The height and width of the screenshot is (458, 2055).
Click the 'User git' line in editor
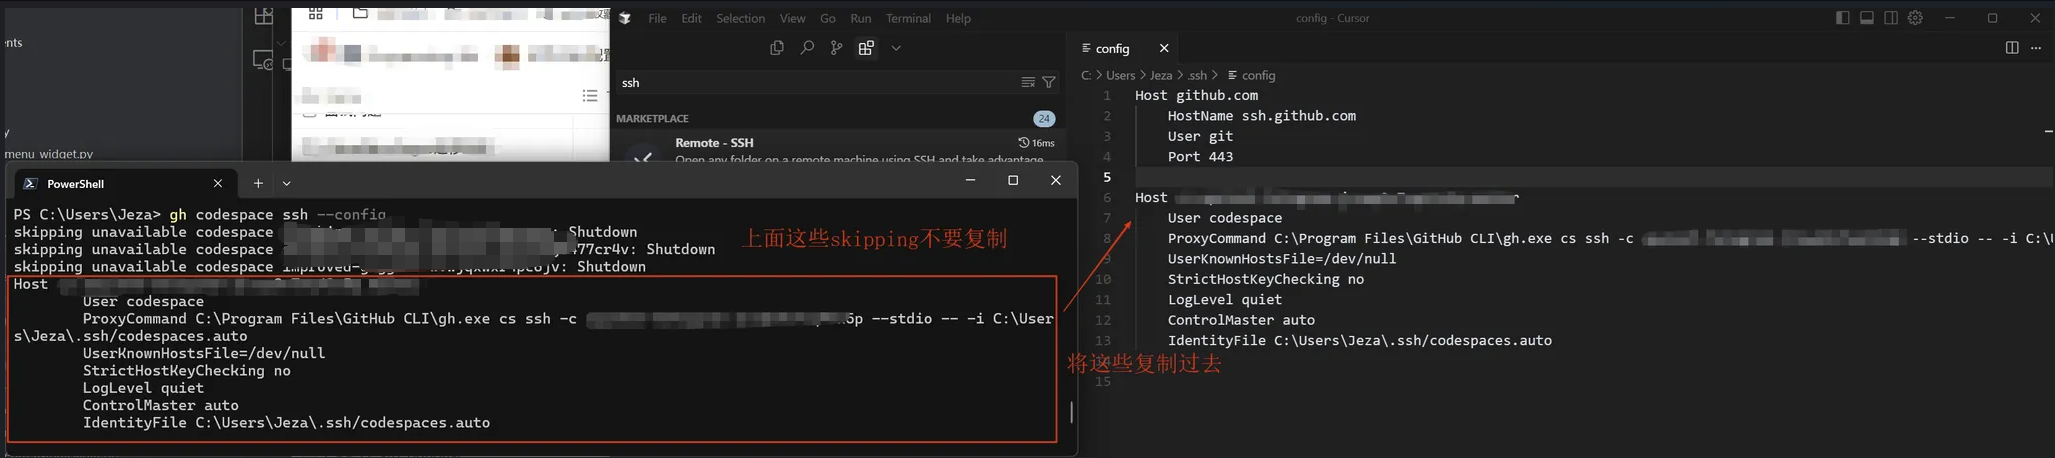click(x=1200, y=136)
